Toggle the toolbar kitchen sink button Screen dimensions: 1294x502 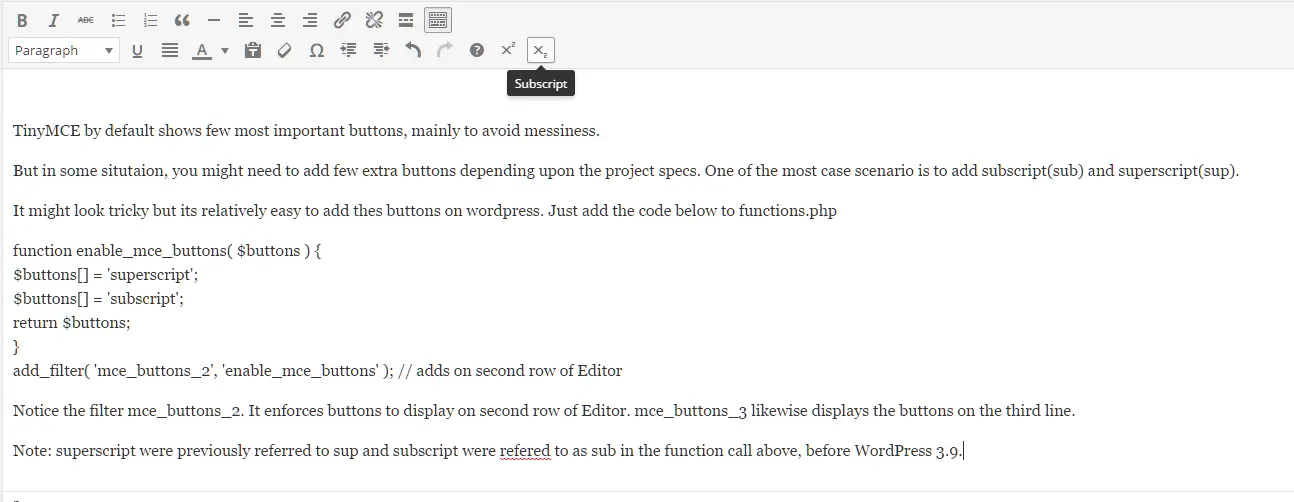click(438, 20)
